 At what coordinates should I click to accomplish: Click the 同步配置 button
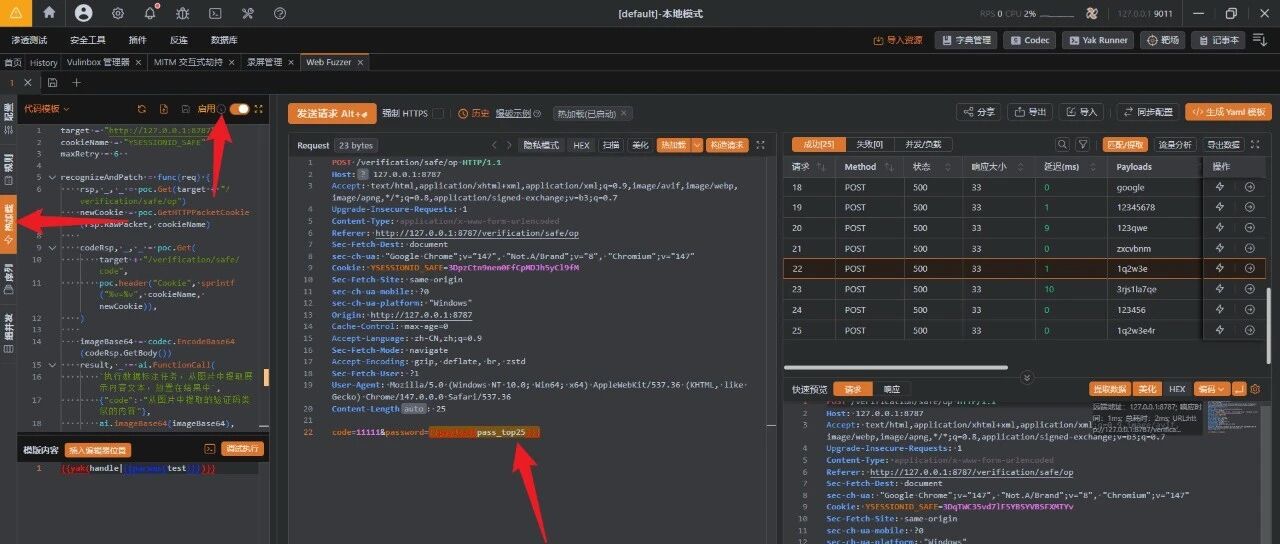click(1147, 112)
